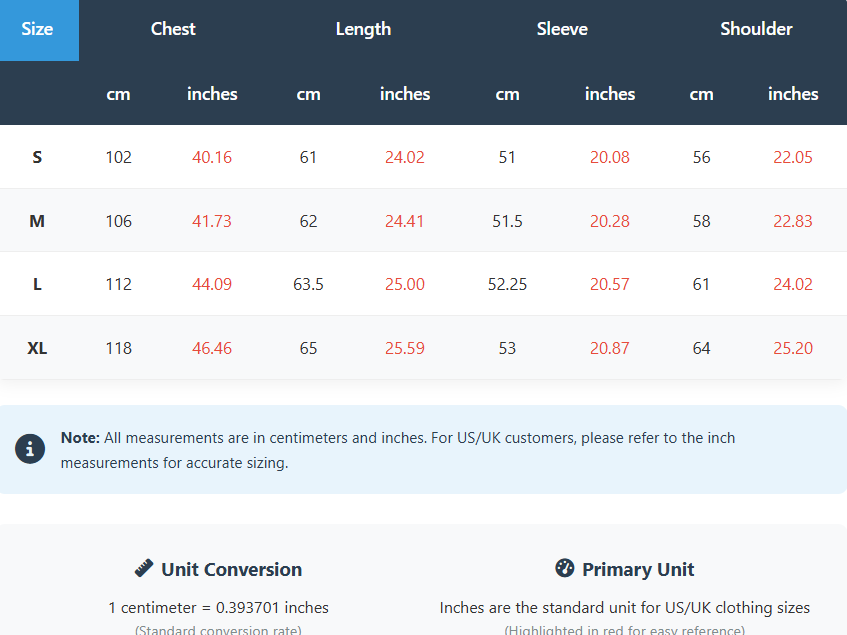Click the Sleeve column header

tap(562, 29)
